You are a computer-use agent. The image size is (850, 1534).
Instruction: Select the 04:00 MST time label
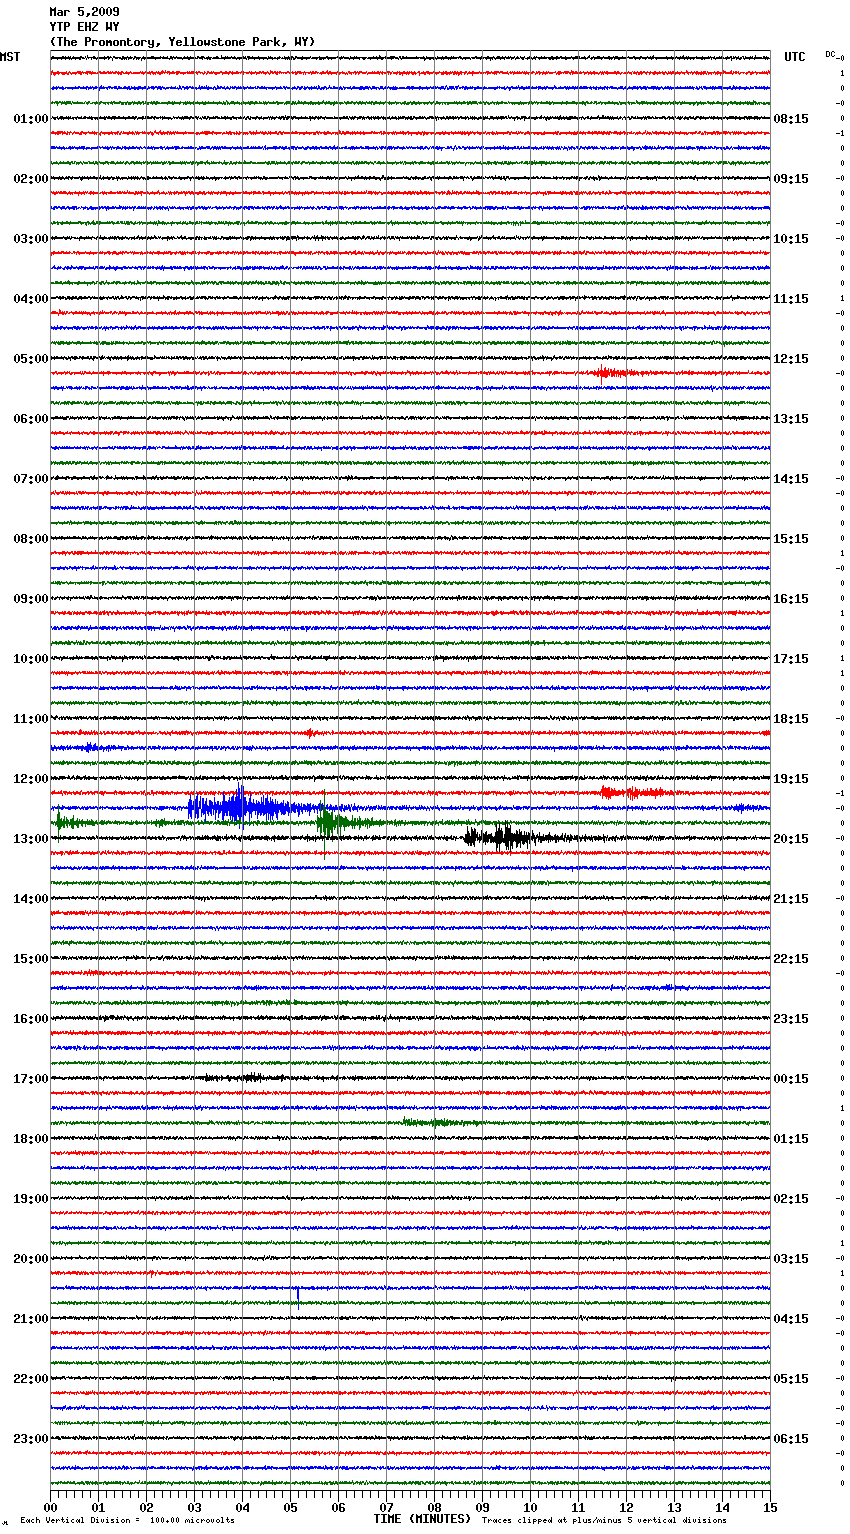30,299
